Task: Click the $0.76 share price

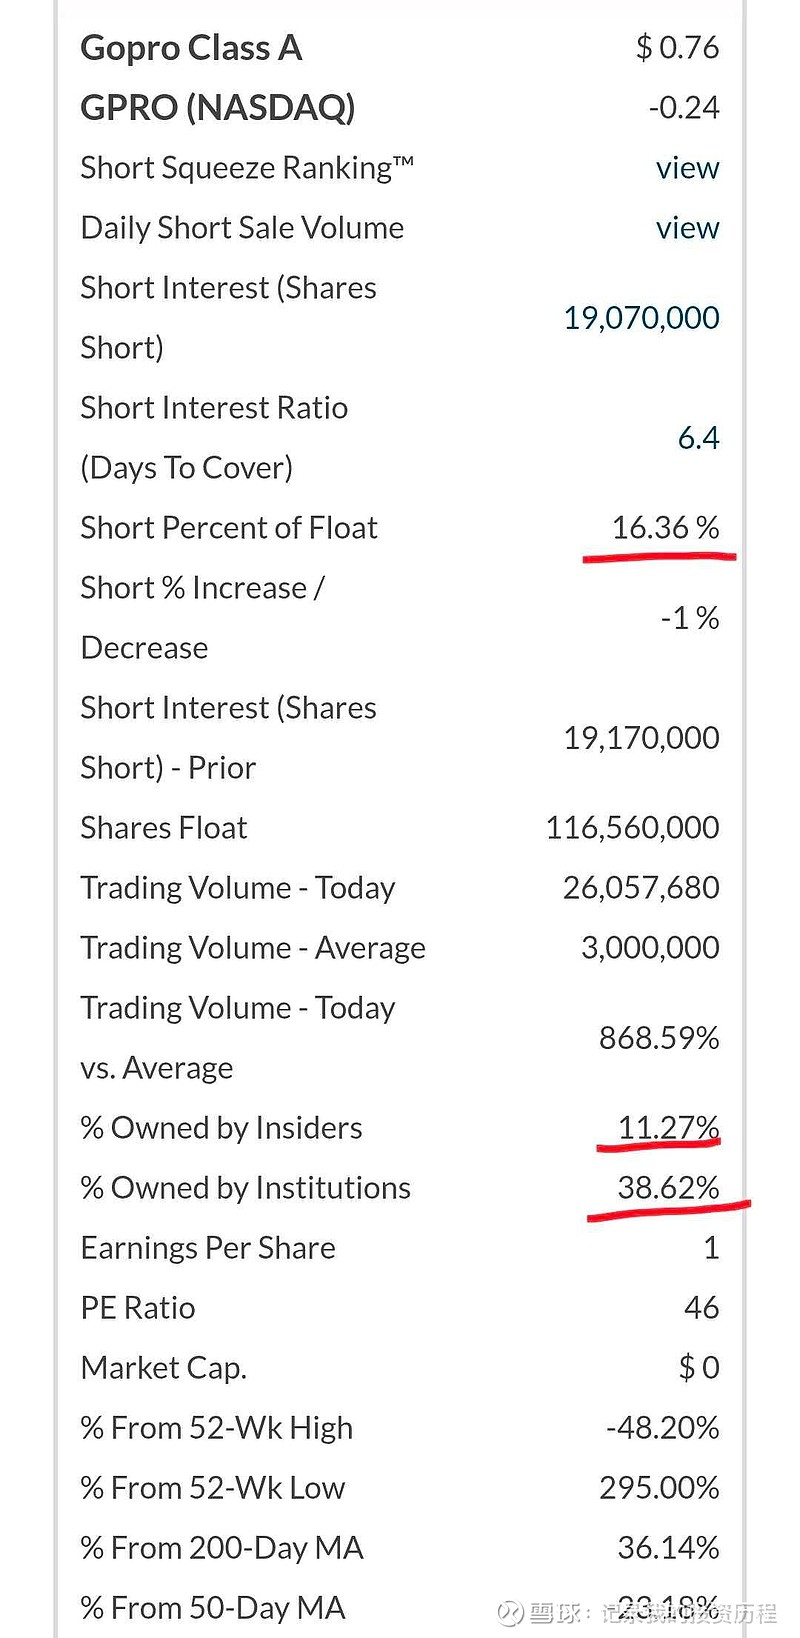Action: pos(677,48)
